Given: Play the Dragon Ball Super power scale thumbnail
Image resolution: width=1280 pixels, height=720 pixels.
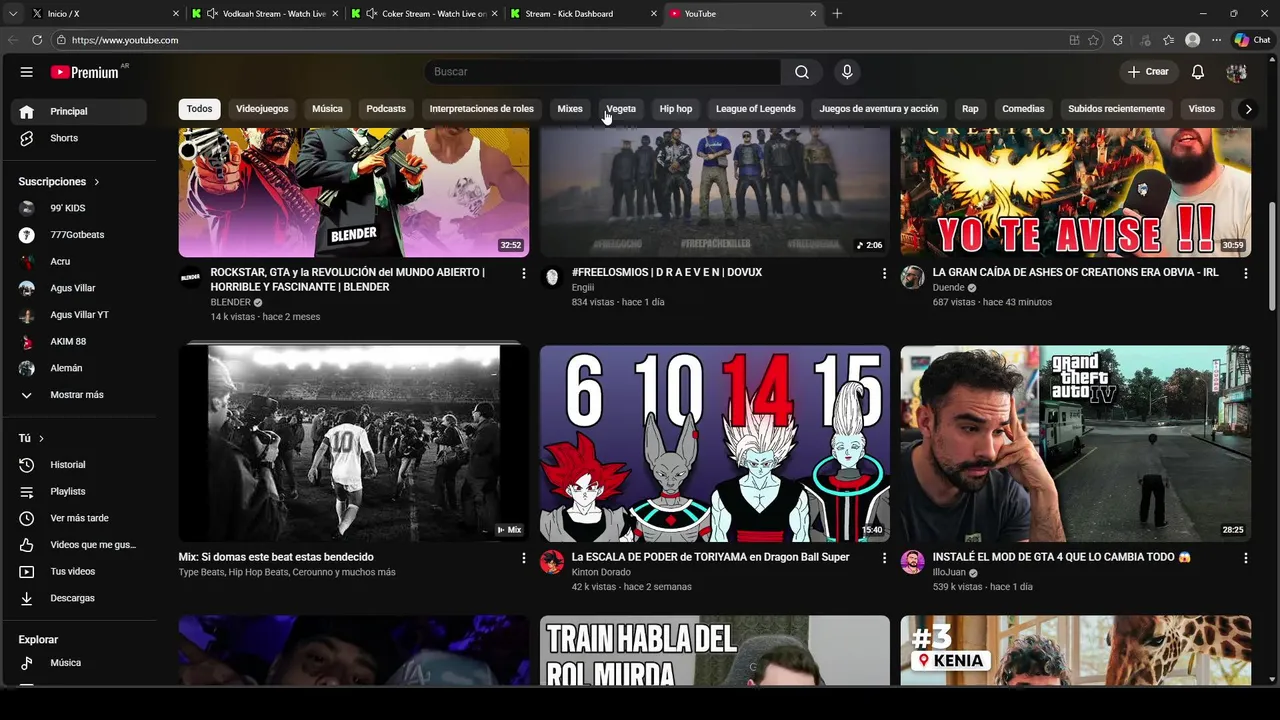Looking at the screenshot, I should pyautogui.click(x=715, y=443).
